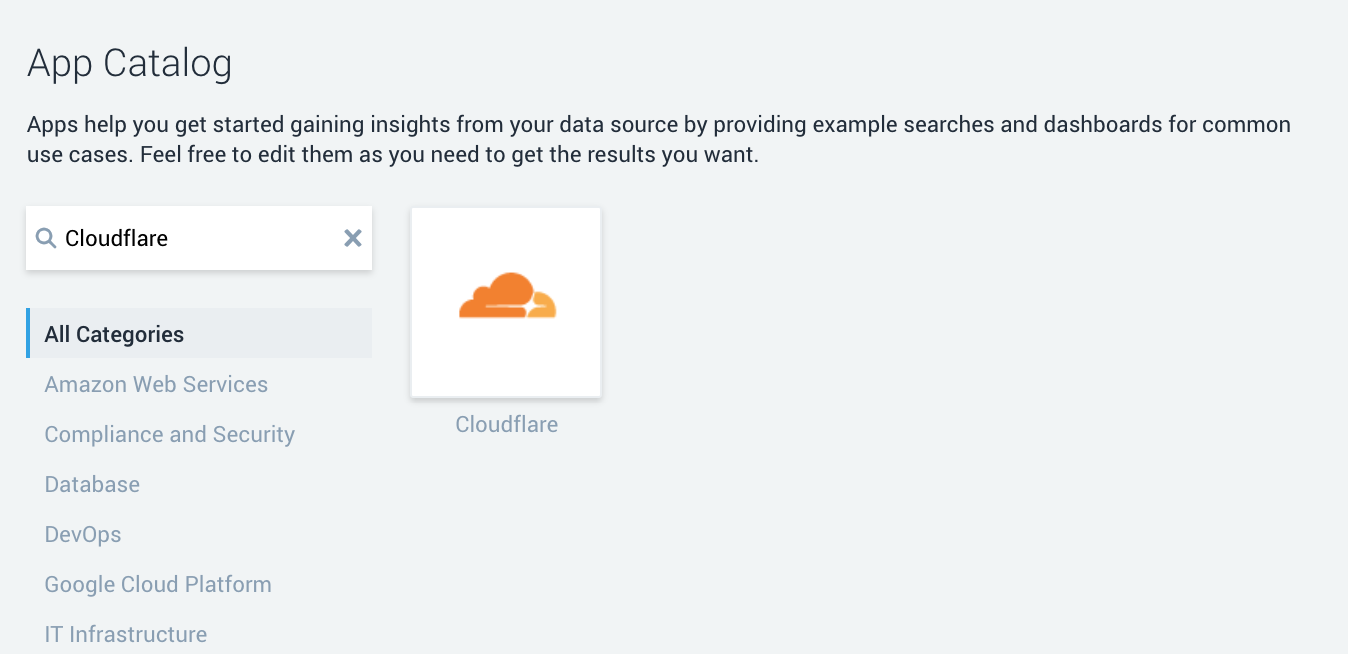Select the X to reset the Cloudflare search
This screenshot has width=1348, height=654.
tap(352, 237)
